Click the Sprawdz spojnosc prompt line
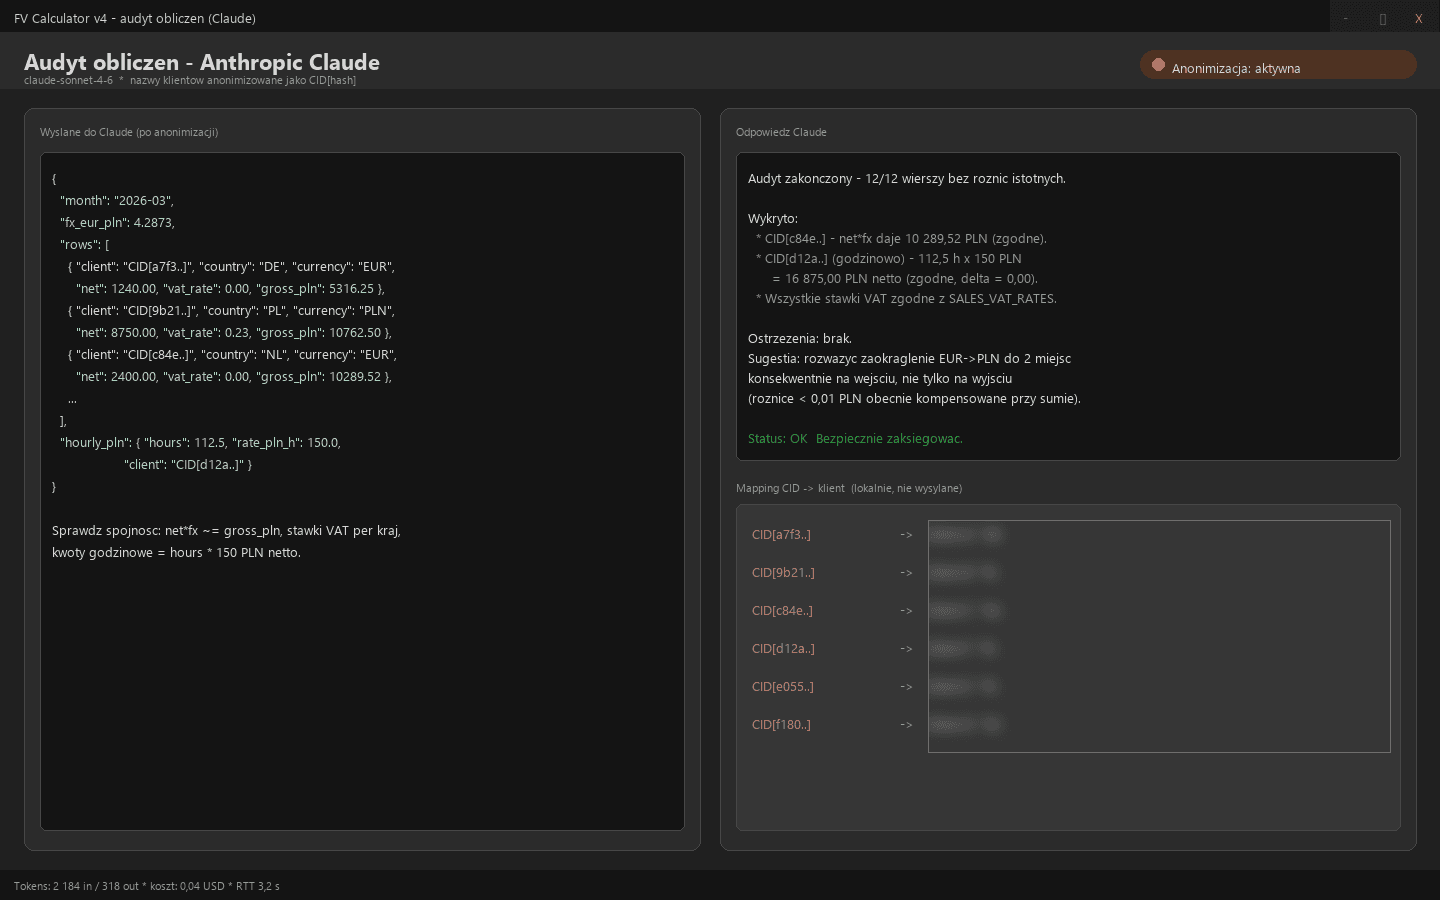The height and width of the screenshot is (900, 1440). 226,531
